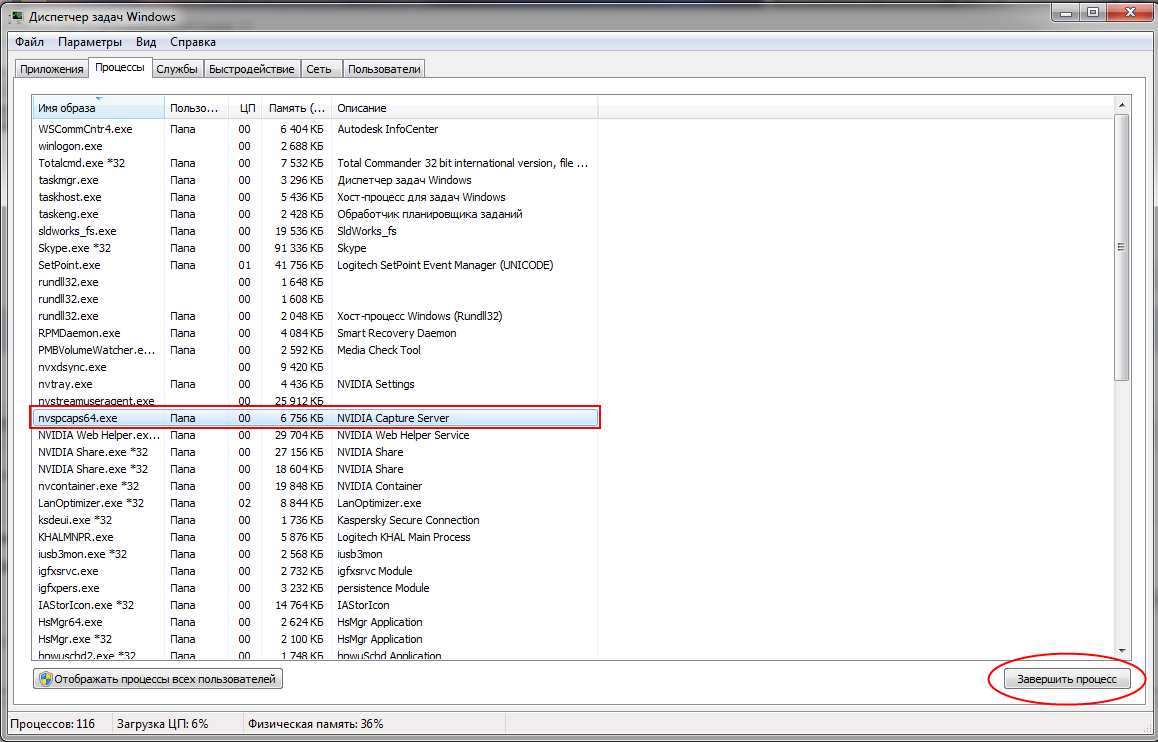Screen dimensions: 1158x742
Task: Click the Task Manager icon in the title bar
Action: pos(16,16)
